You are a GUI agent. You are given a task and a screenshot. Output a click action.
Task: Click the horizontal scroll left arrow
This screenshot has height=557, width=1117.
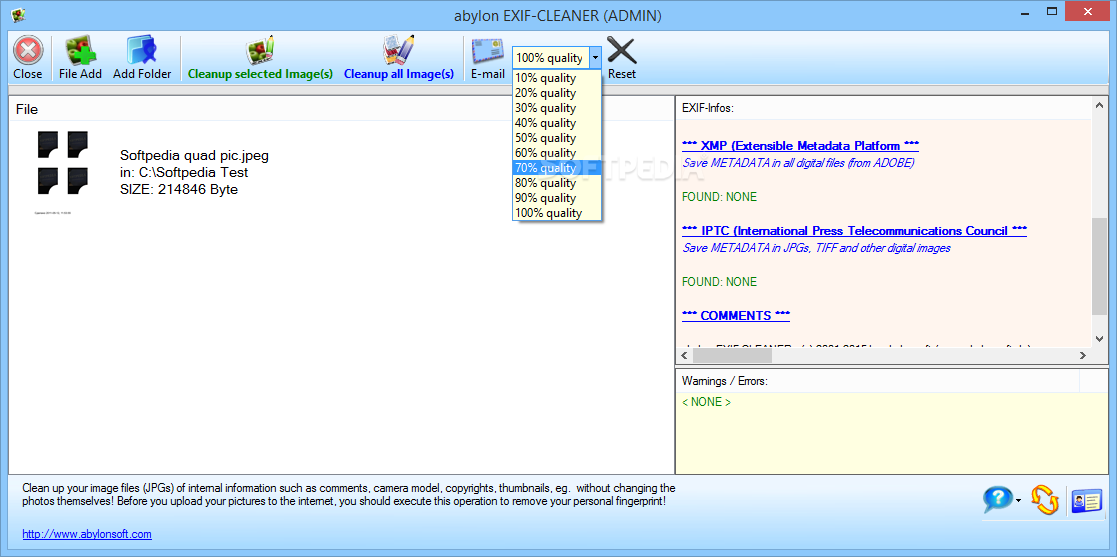click(685, 355)
